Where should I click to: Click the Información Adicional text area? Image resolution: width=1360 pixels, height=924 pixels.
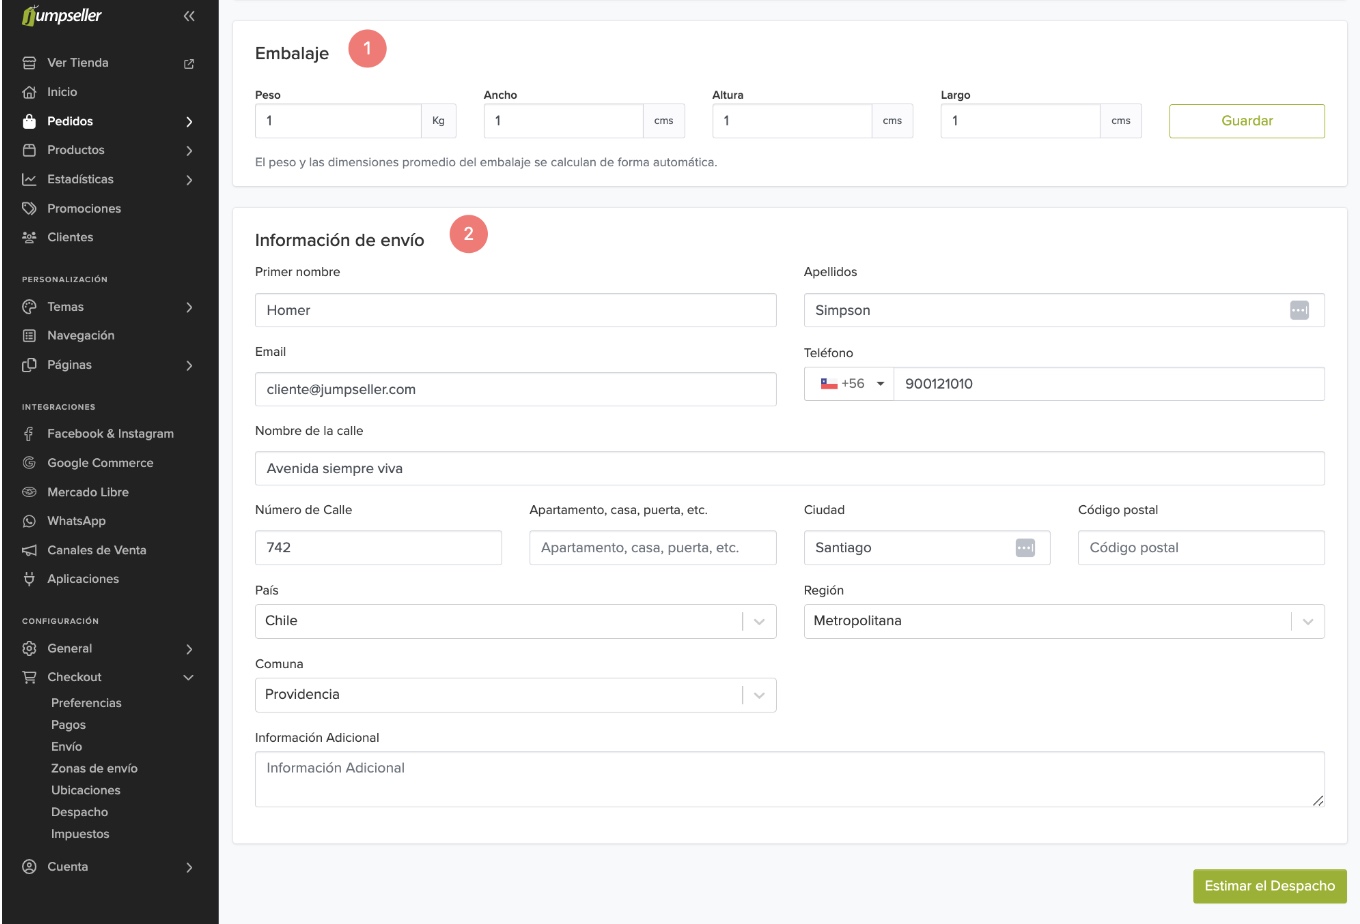[x=789, y=779]
